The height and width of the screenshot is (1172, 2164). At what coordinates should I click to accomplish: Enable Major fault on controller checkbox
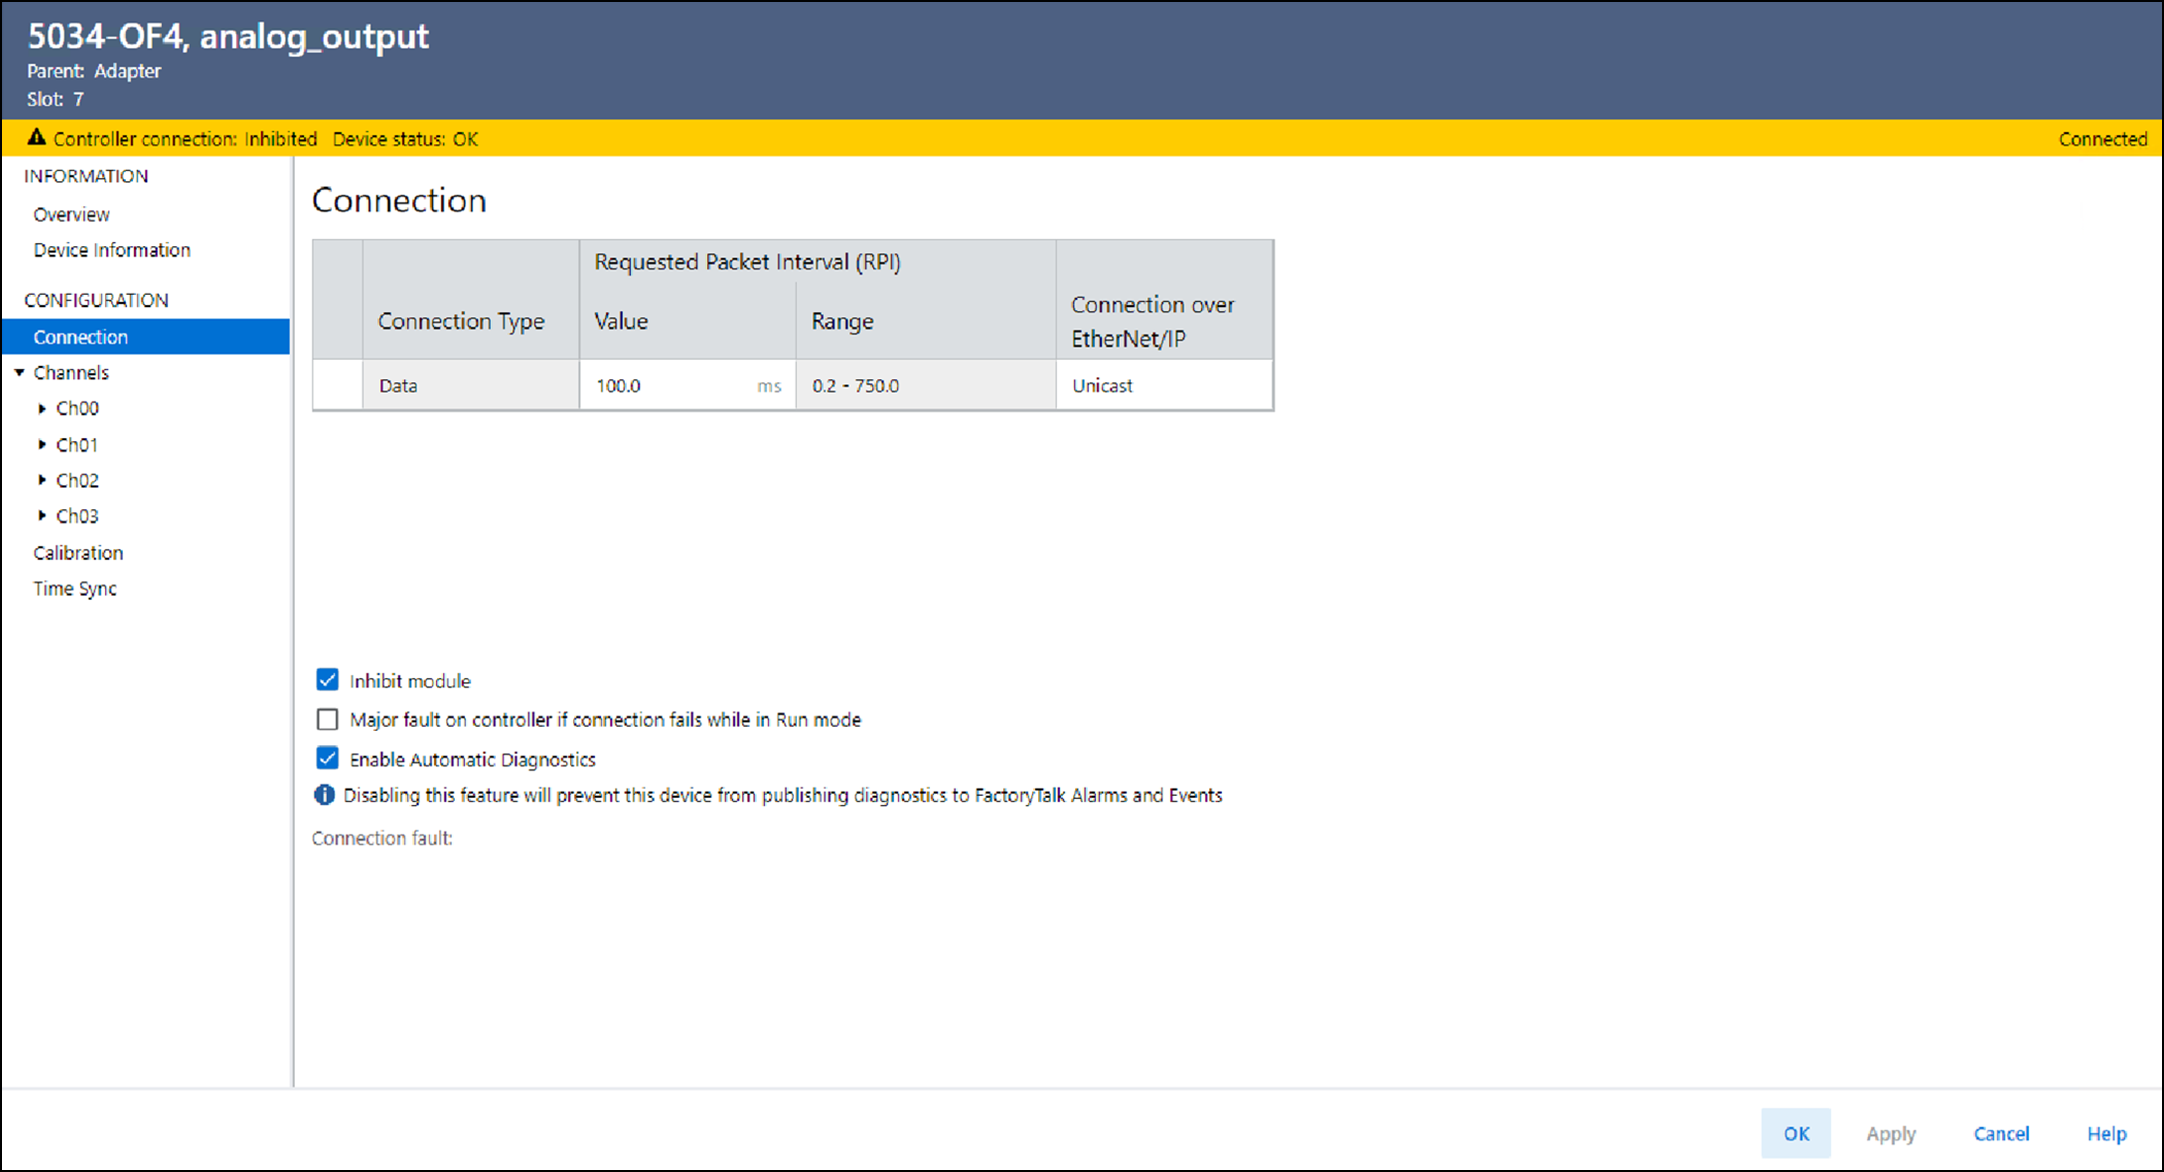tap(327, 719)
